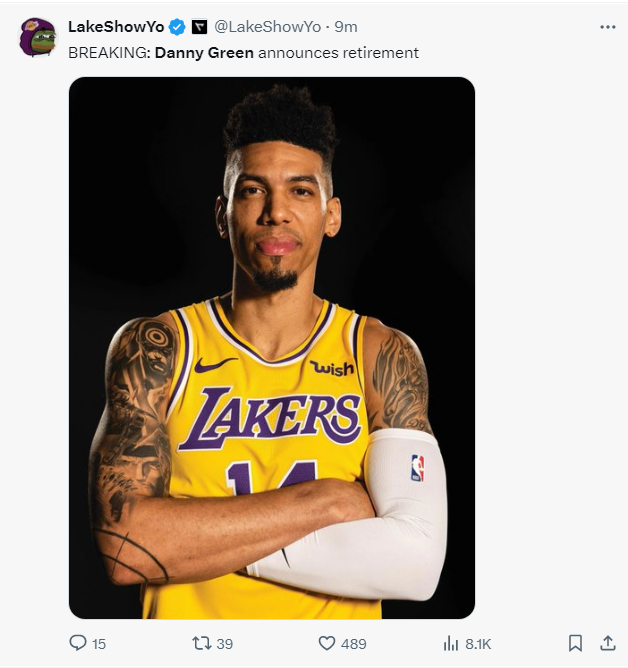Click the repost count of 39
628x668 pixels.
(225, 644)
